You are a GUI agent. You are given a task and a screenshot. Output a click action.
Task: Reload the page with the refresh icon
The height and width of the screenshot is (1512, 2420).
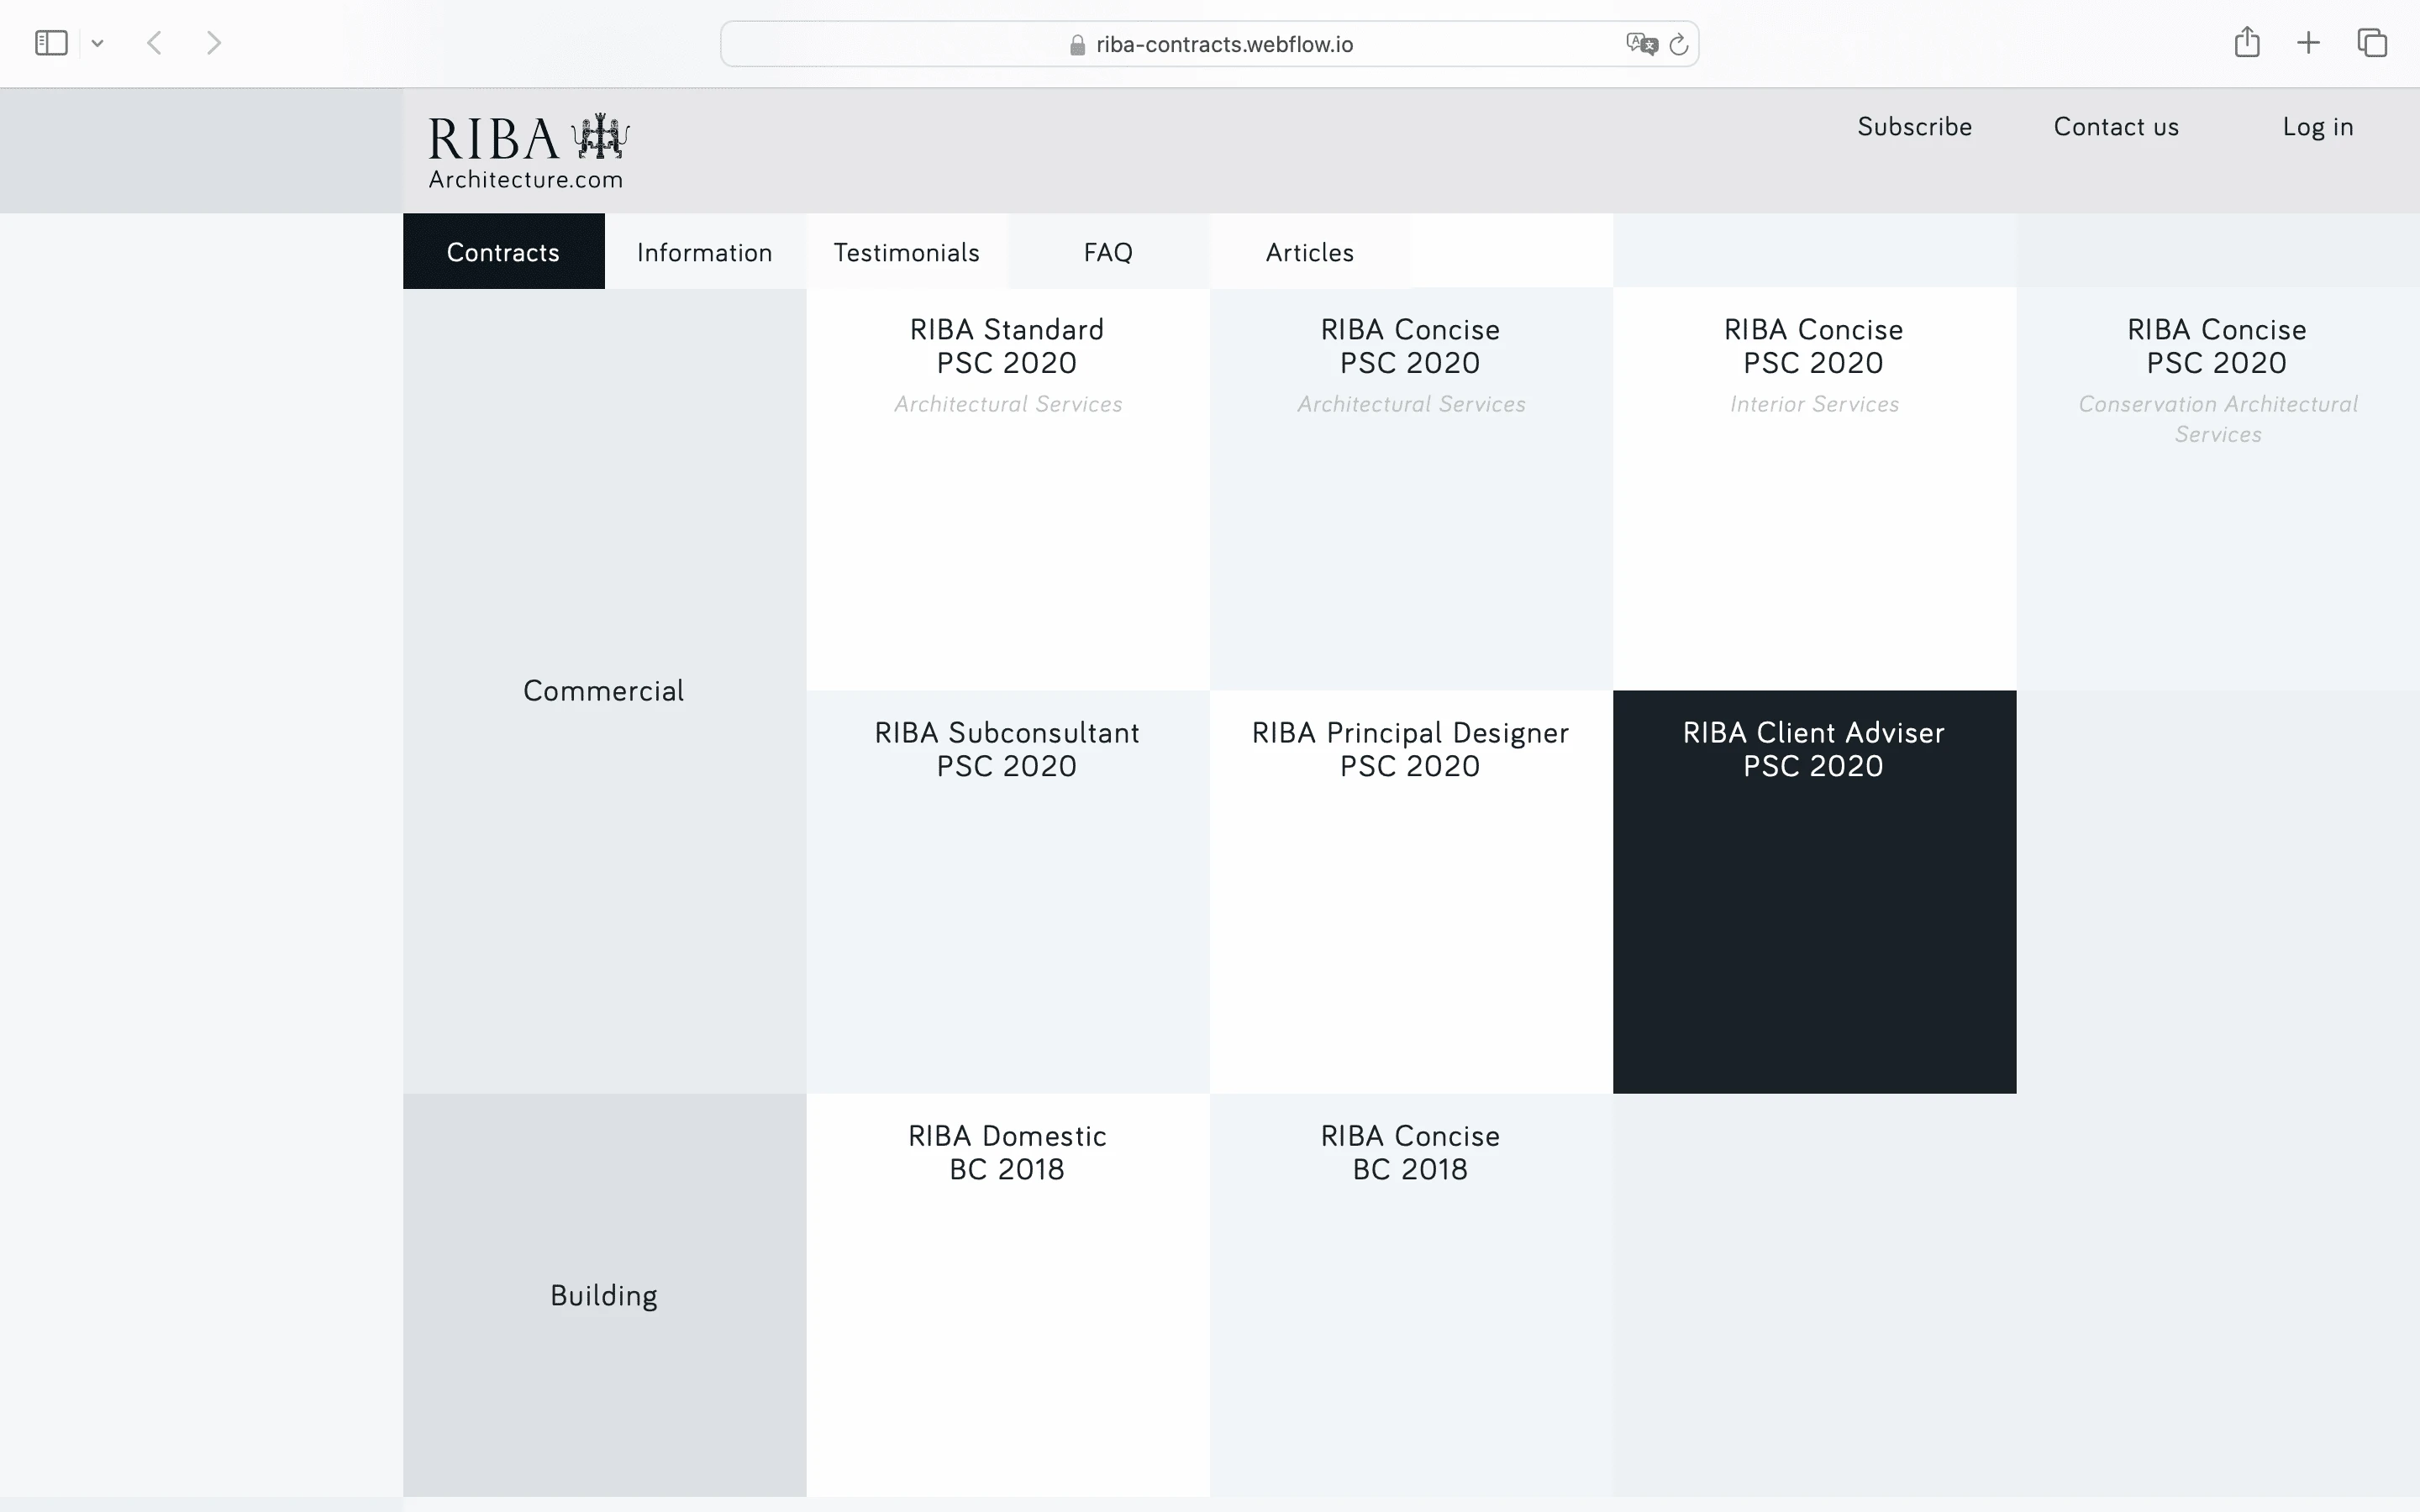(x=1679, y=44)
